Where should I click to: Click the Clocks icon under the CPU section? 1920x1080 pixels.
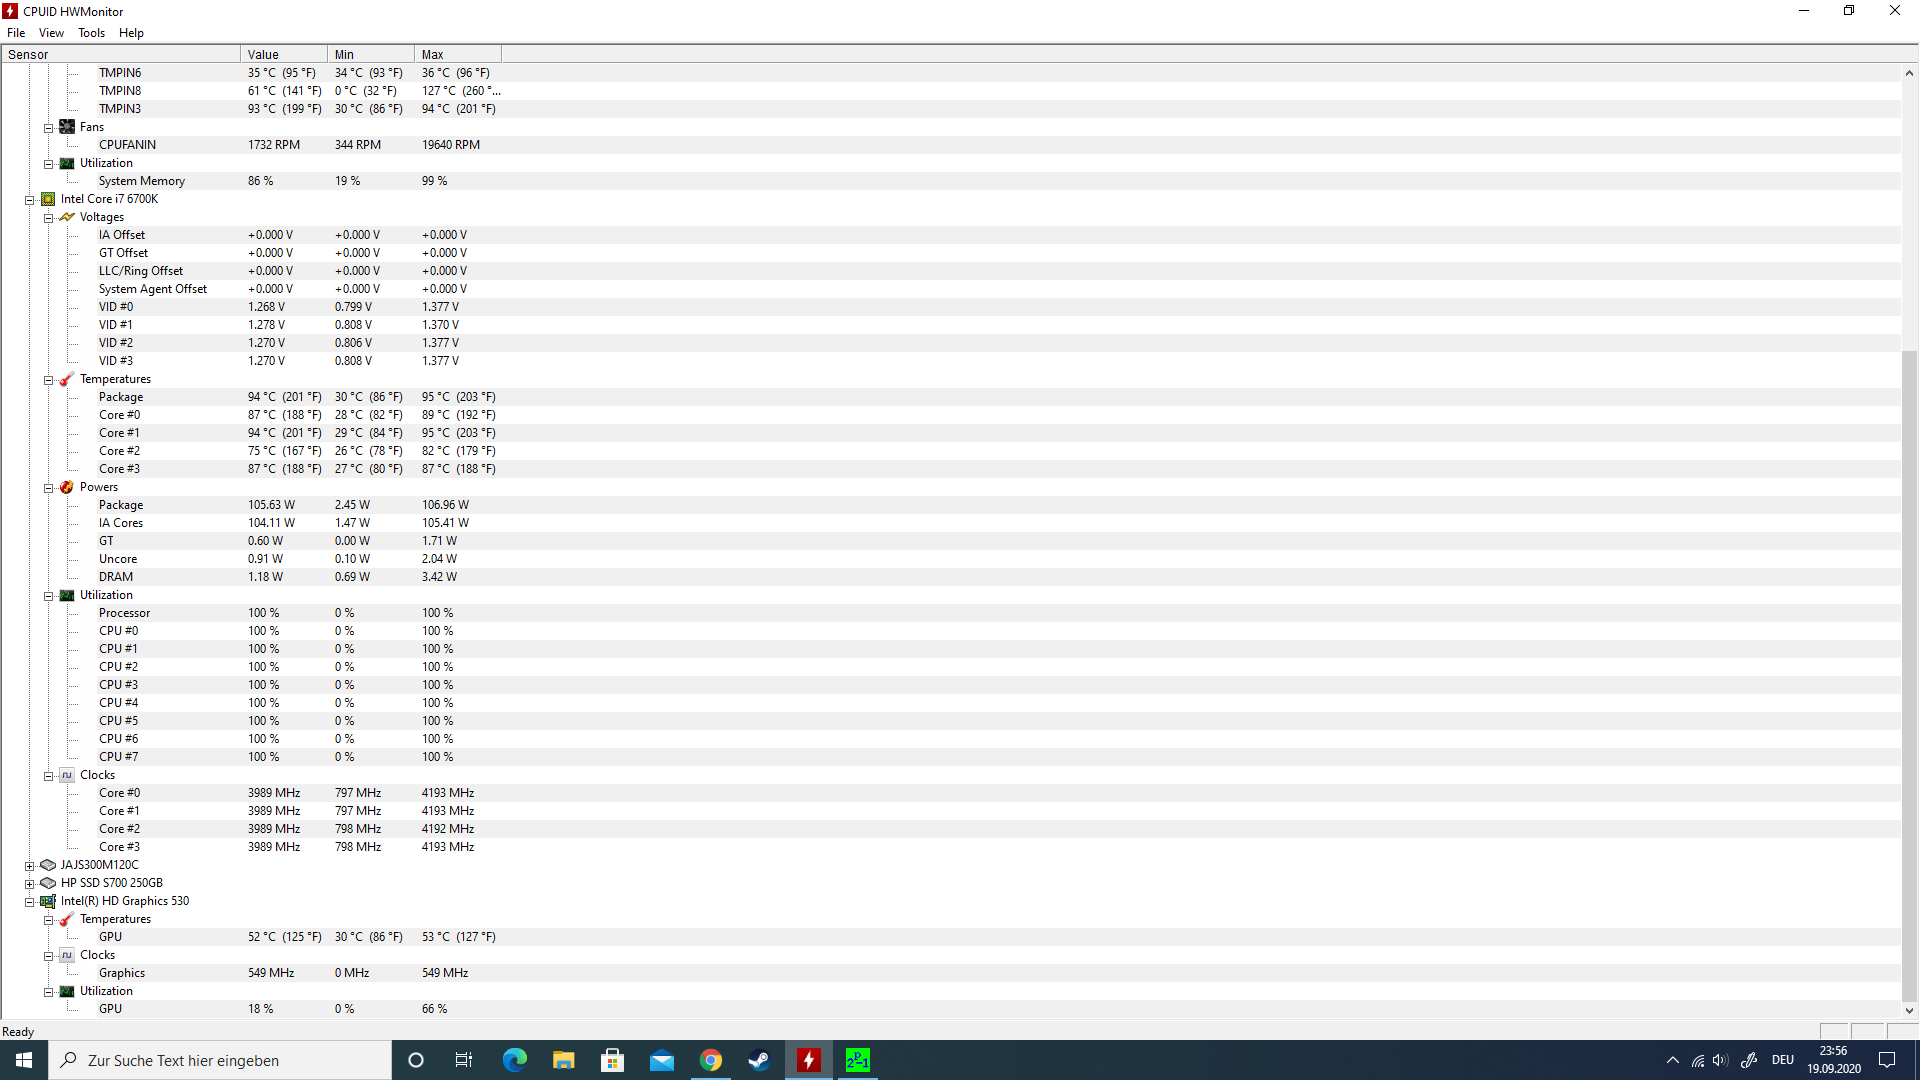[66, 775]
